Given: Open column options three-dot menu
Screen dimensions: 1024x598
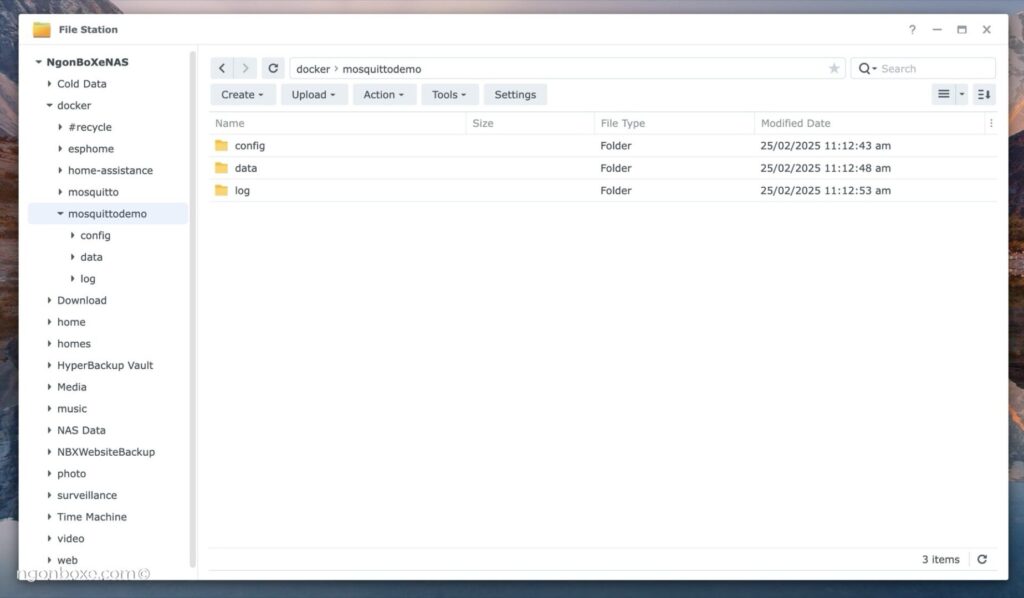Looking at the screenshot, I should coord(991,123).
